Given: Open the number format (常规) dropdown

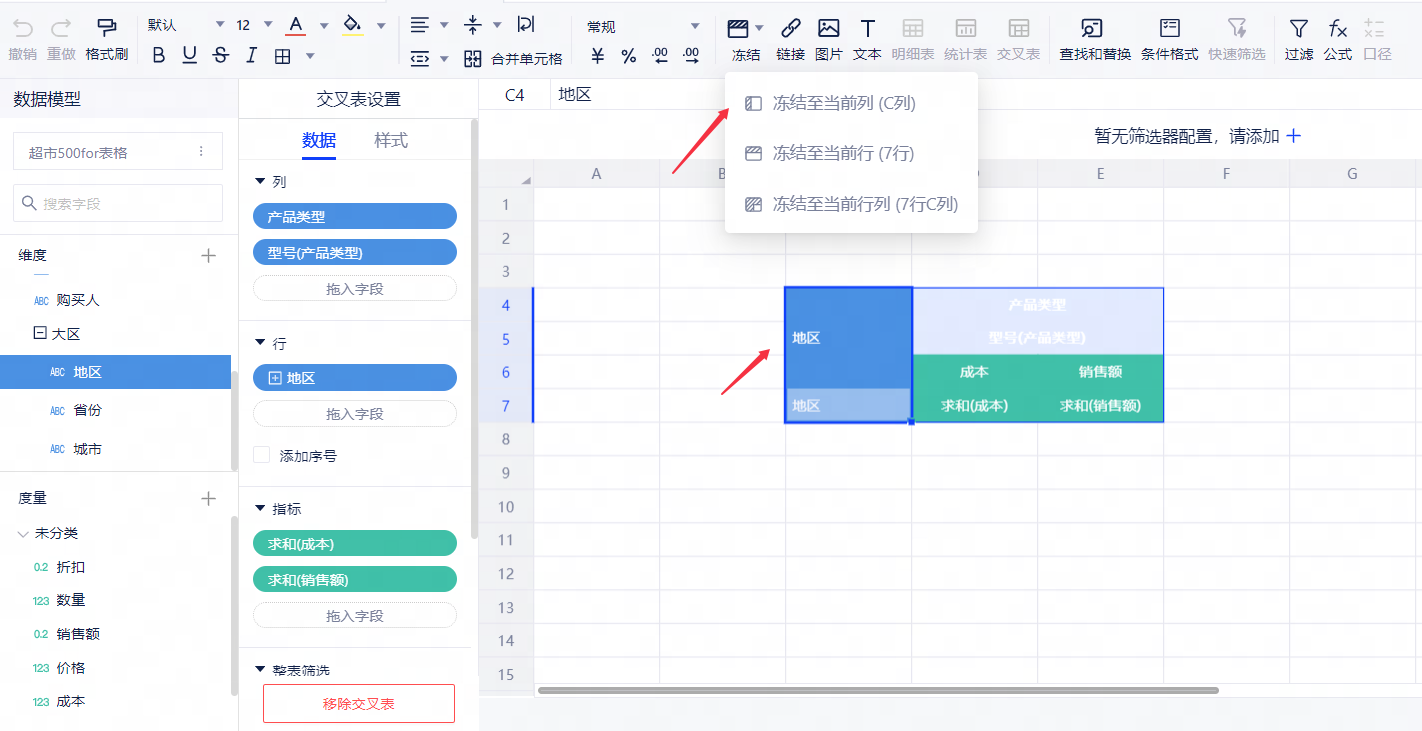Looking at the screenshot, I should point(695,27).
